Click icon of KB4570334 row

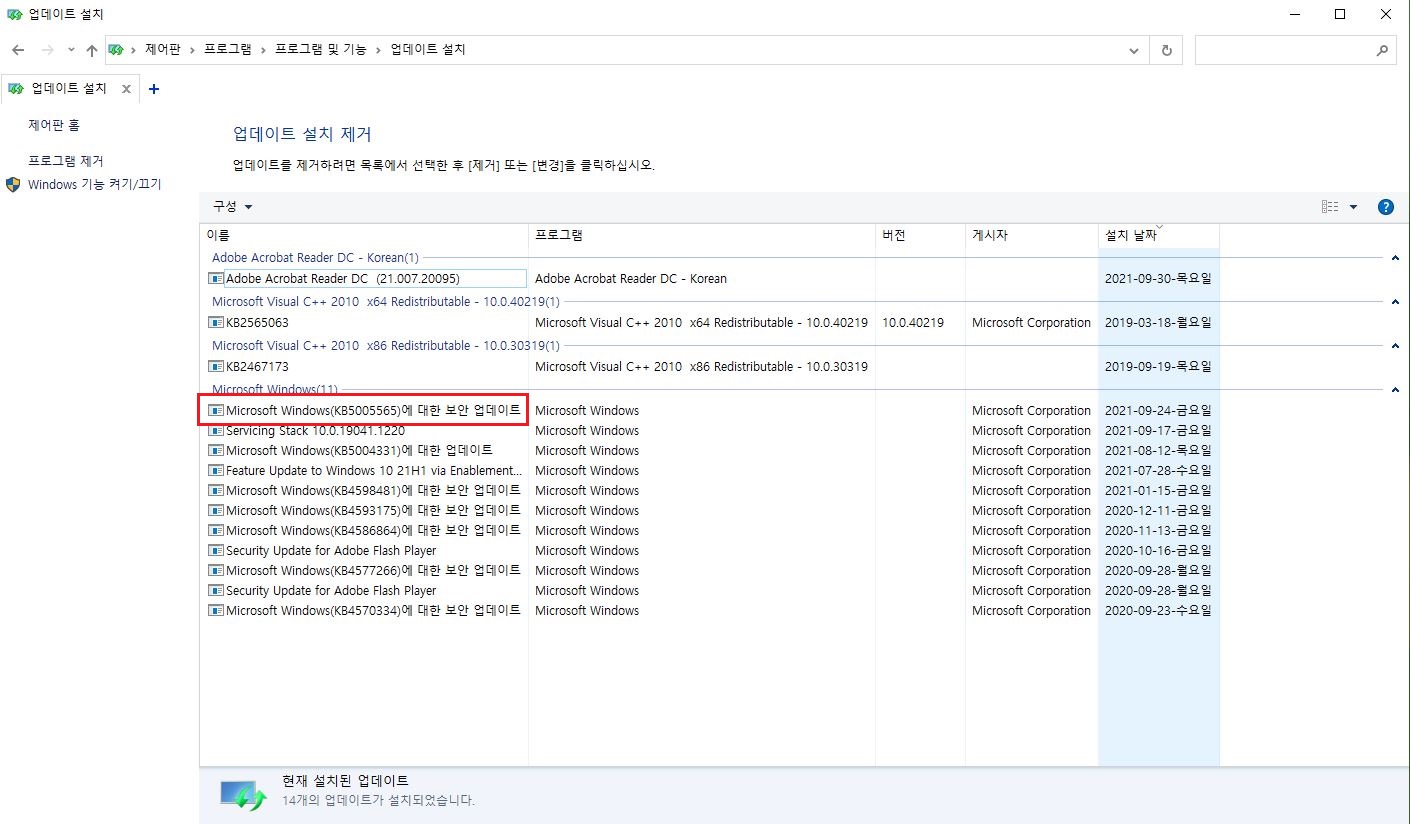(x=216, y=610)
